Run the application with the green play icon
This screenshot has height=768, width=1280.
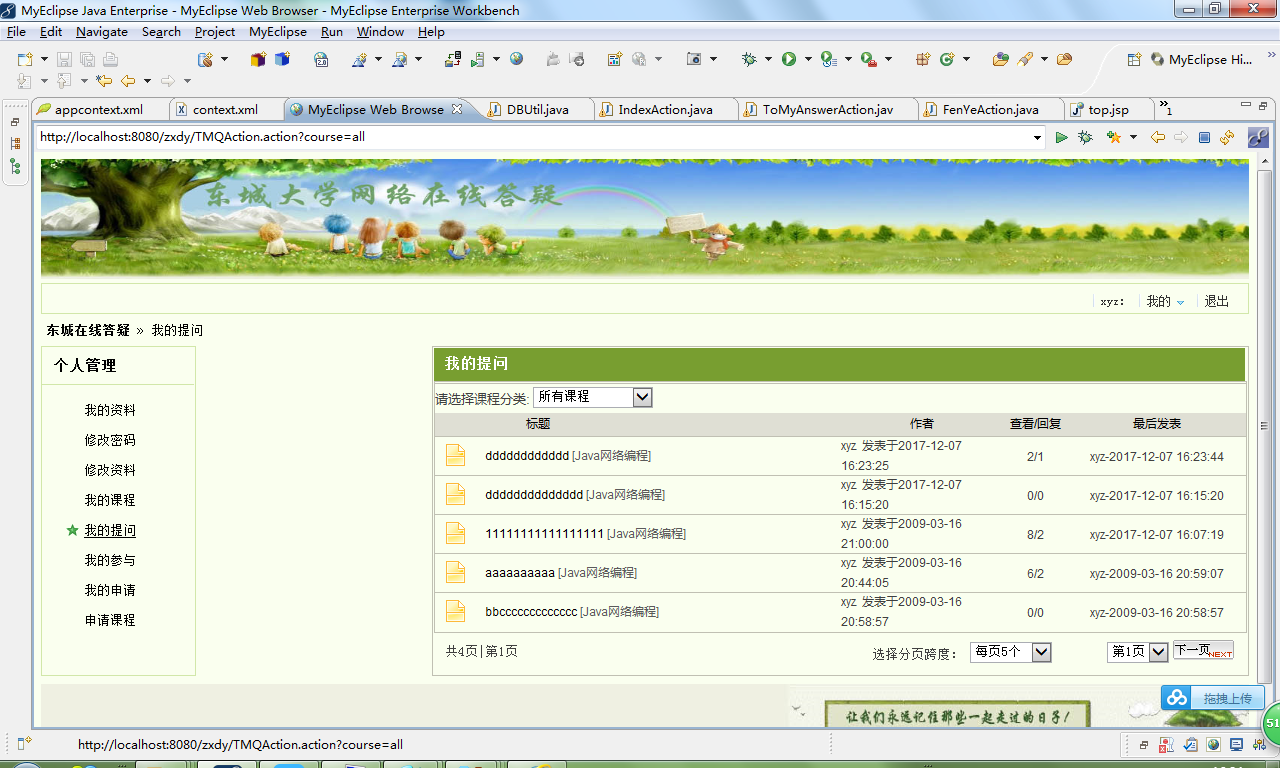click(789, 60)
